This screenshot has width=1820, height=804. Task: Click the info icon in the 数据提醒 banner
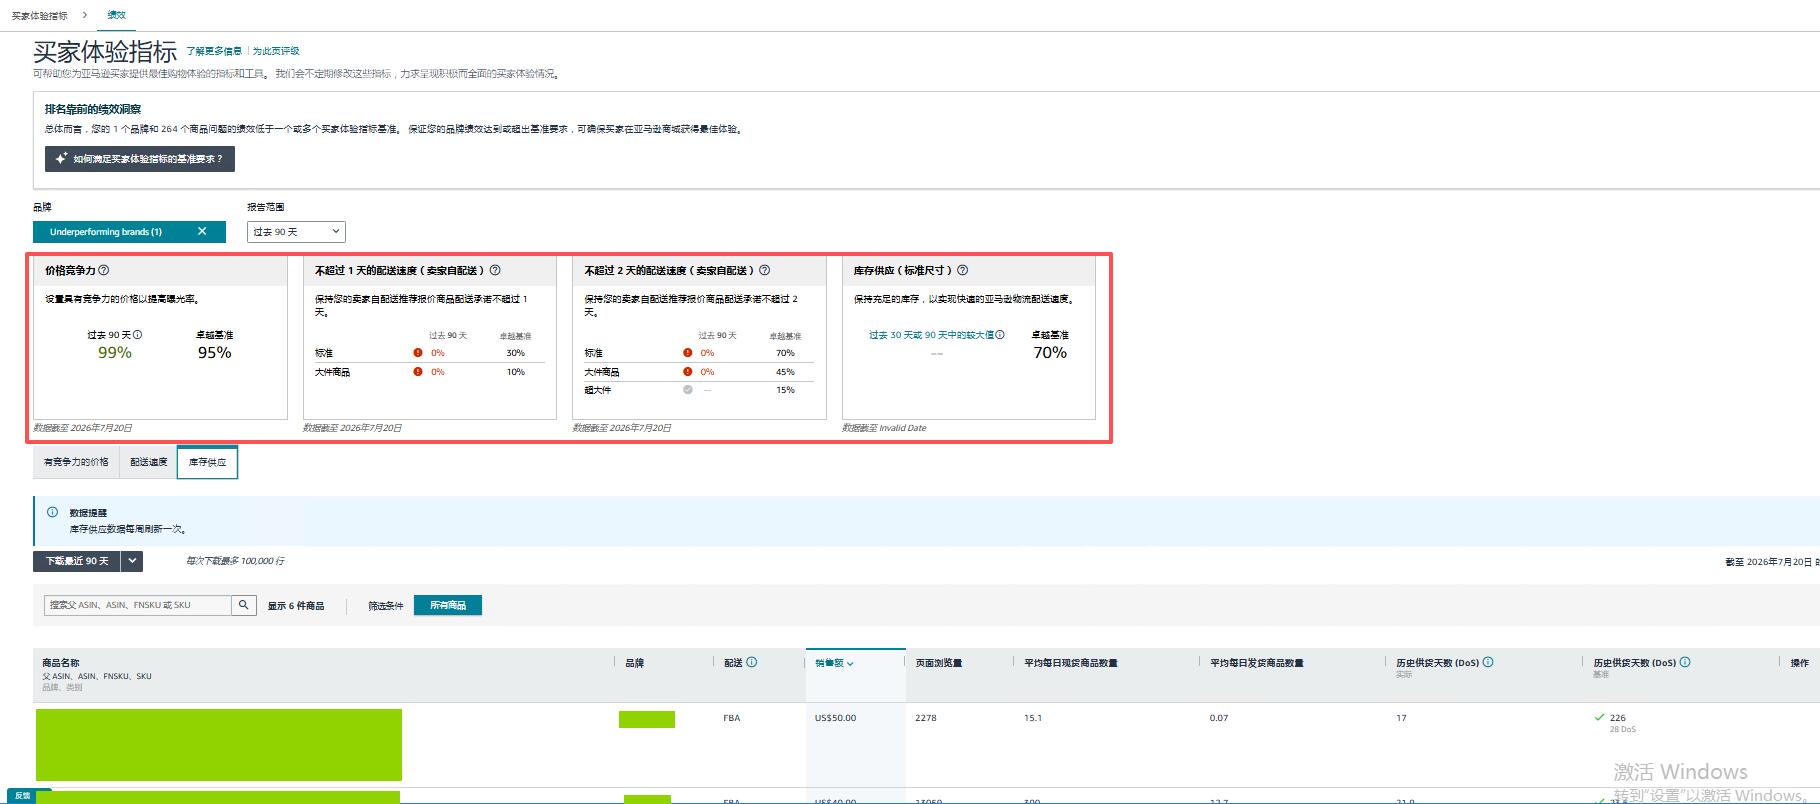pyautogui.click(x=53, y=512)
